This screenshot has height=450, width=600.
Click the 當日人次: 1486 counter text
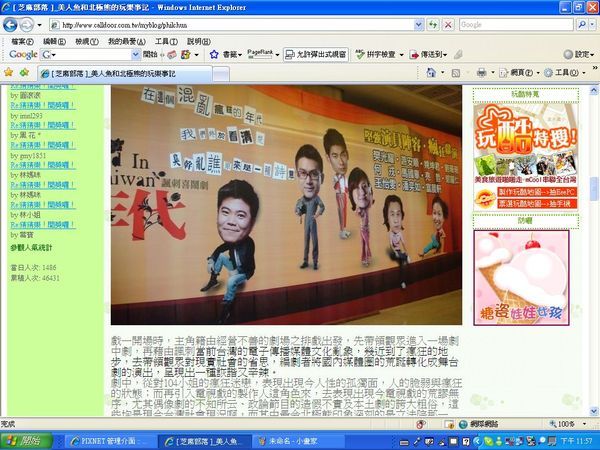(33, 267)
